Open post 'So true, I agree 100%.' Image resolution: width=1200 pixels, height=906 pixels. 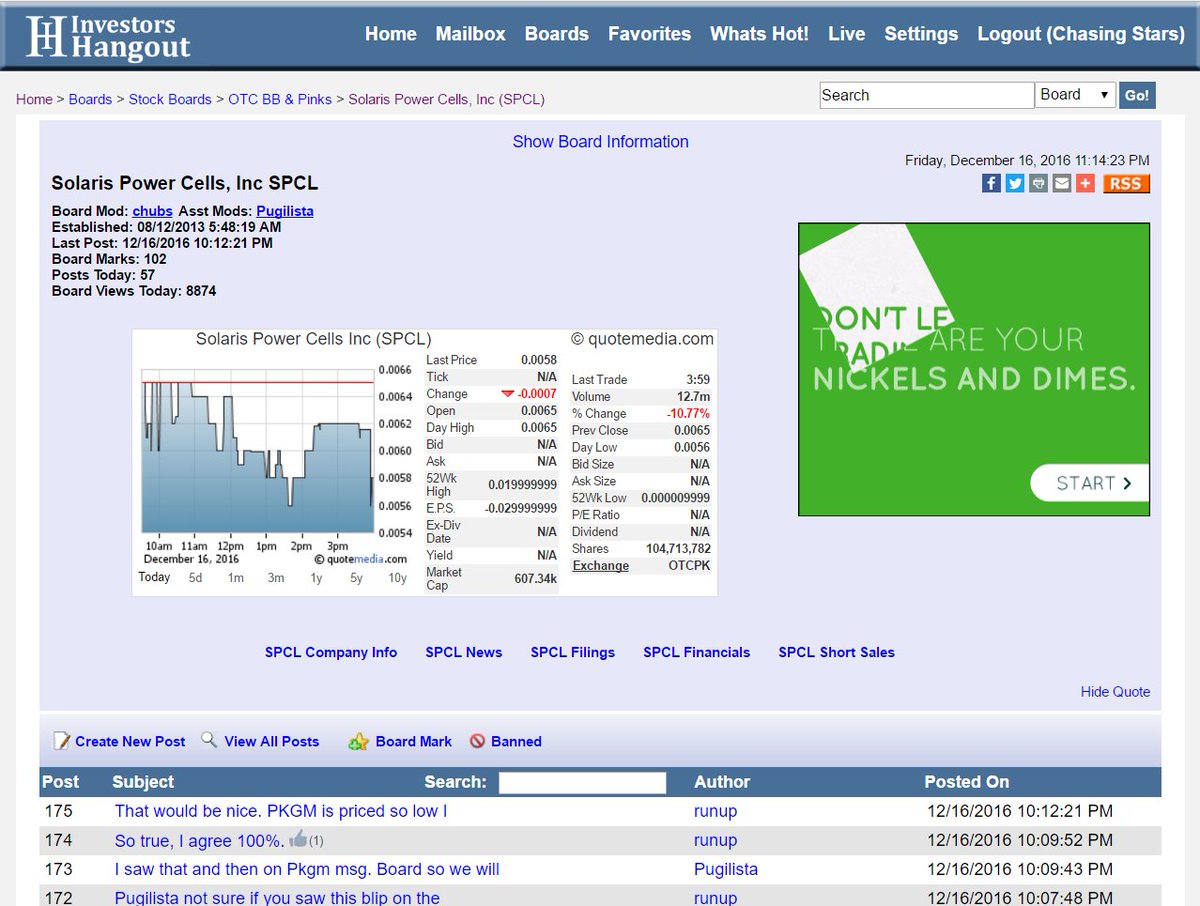(200, 840)
